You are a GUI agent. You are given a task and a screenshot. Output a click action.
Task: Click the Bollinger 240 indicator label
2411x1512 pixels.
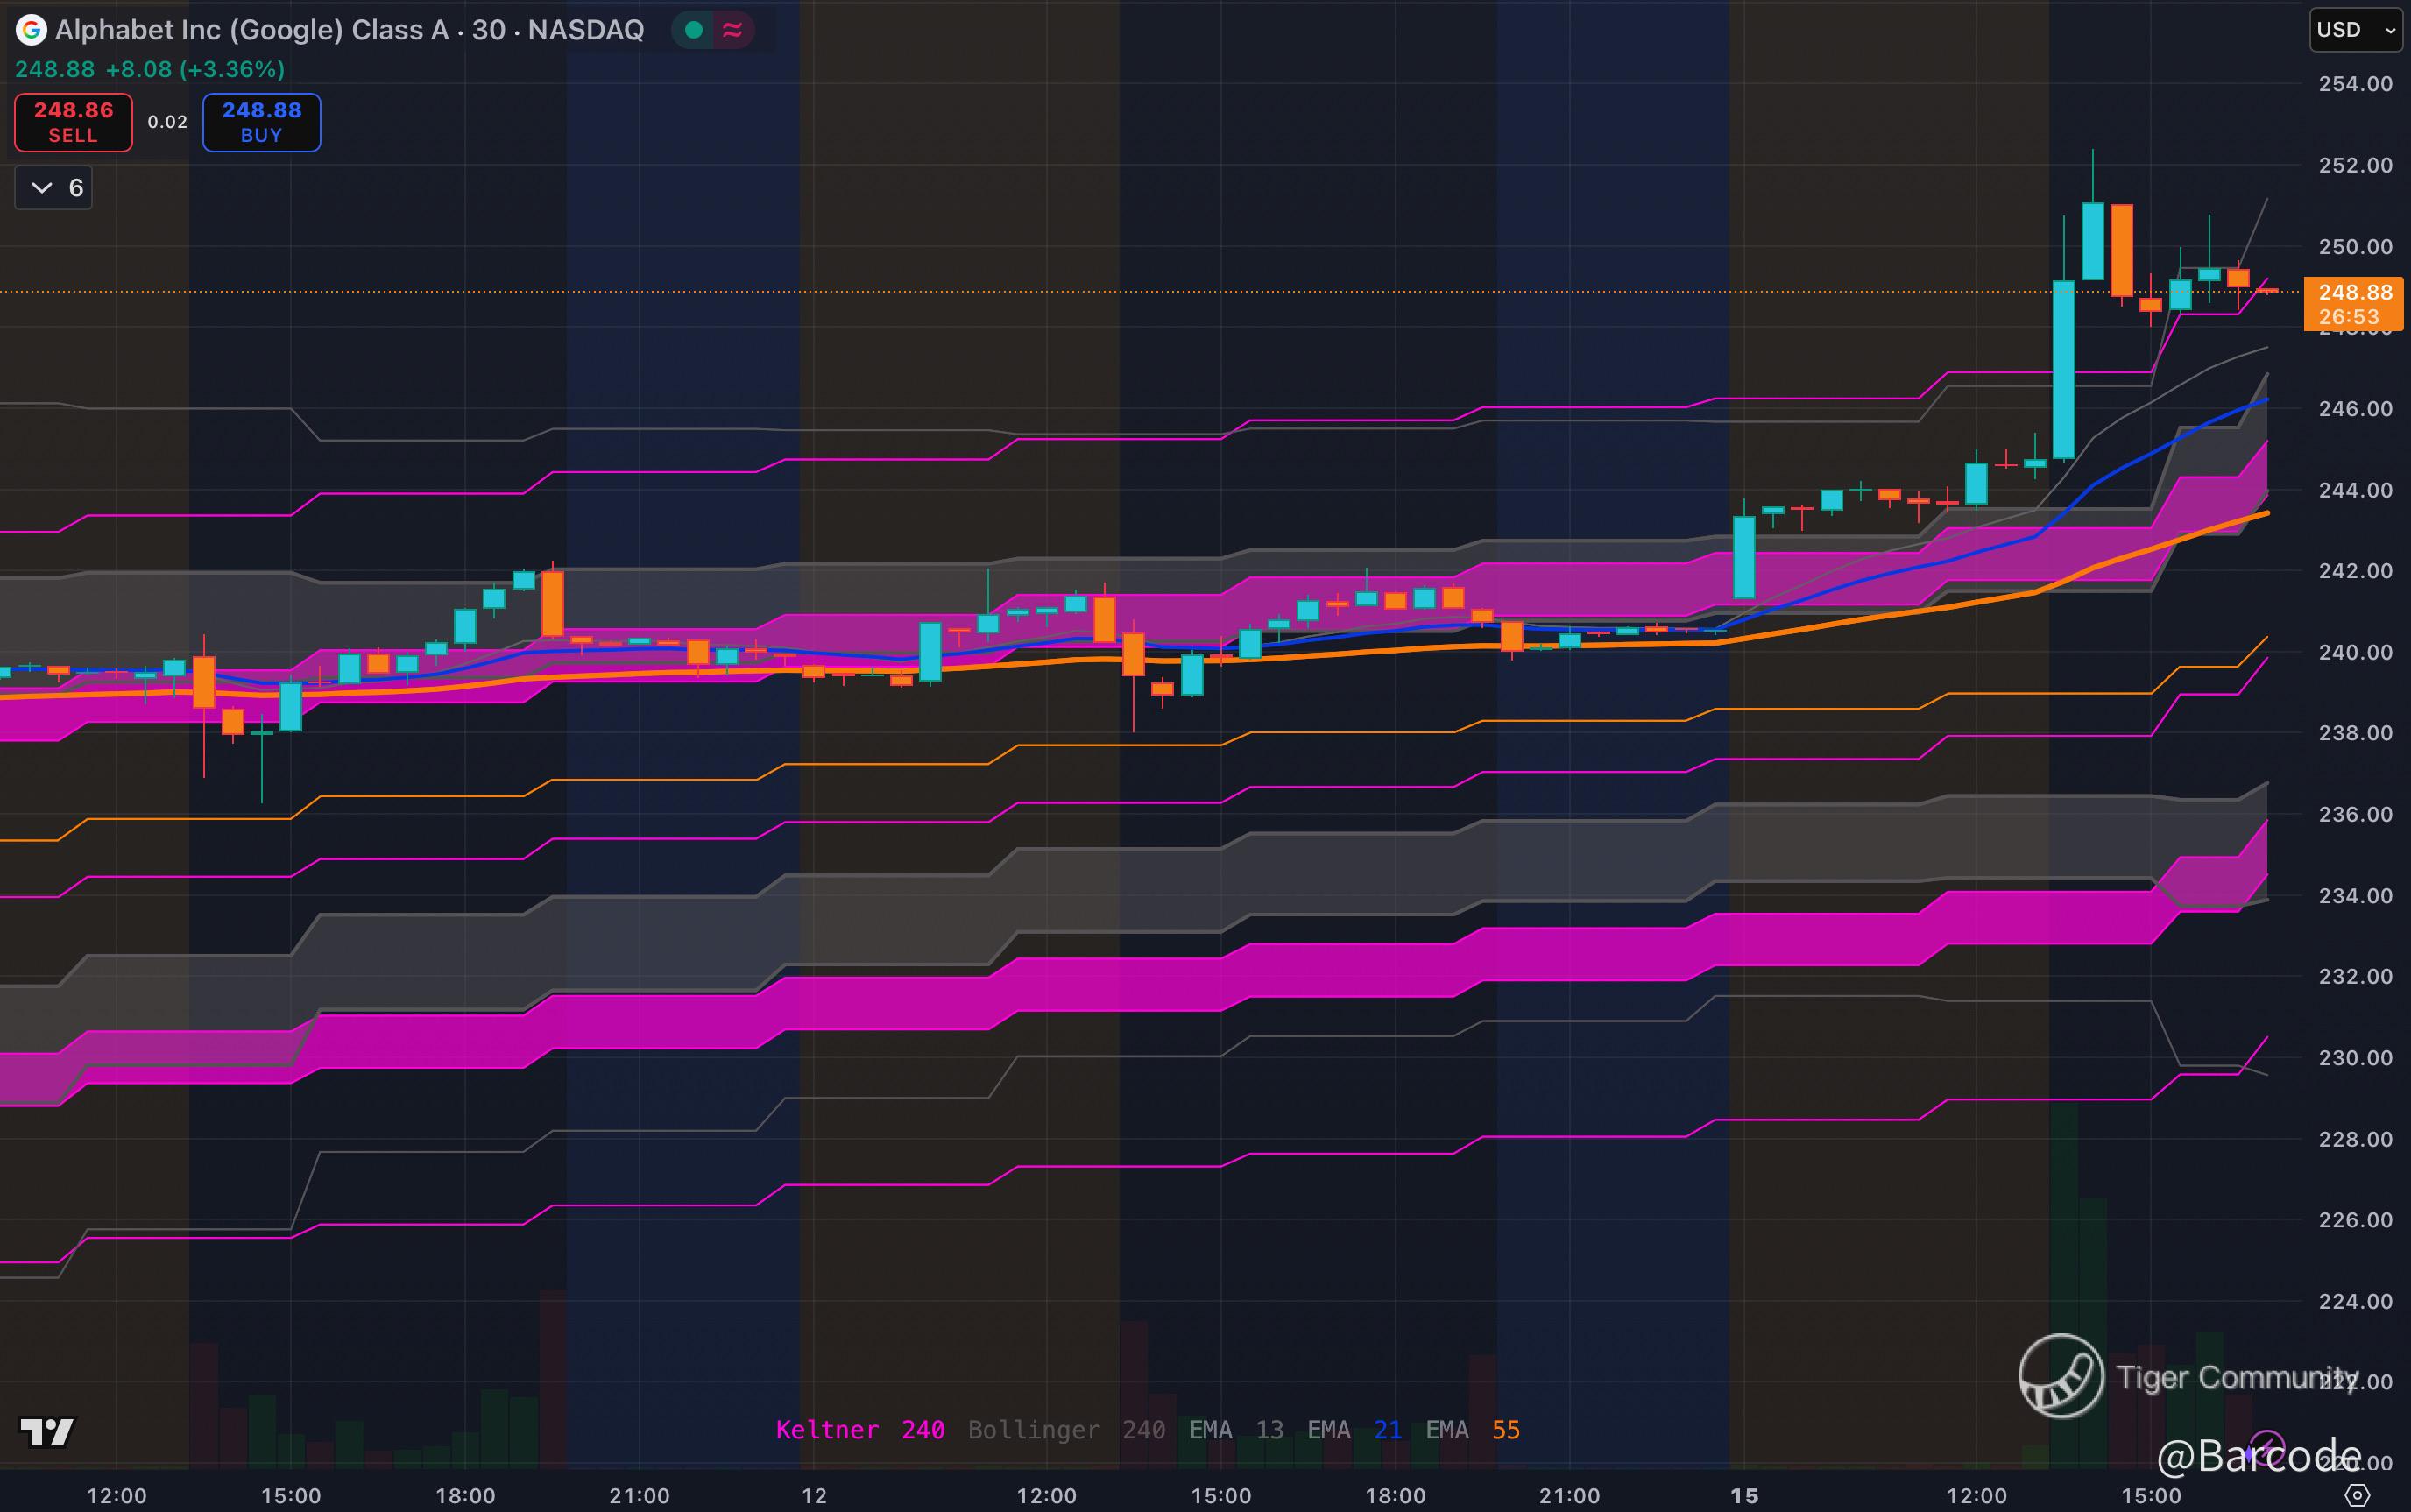coord(1065,1430)
